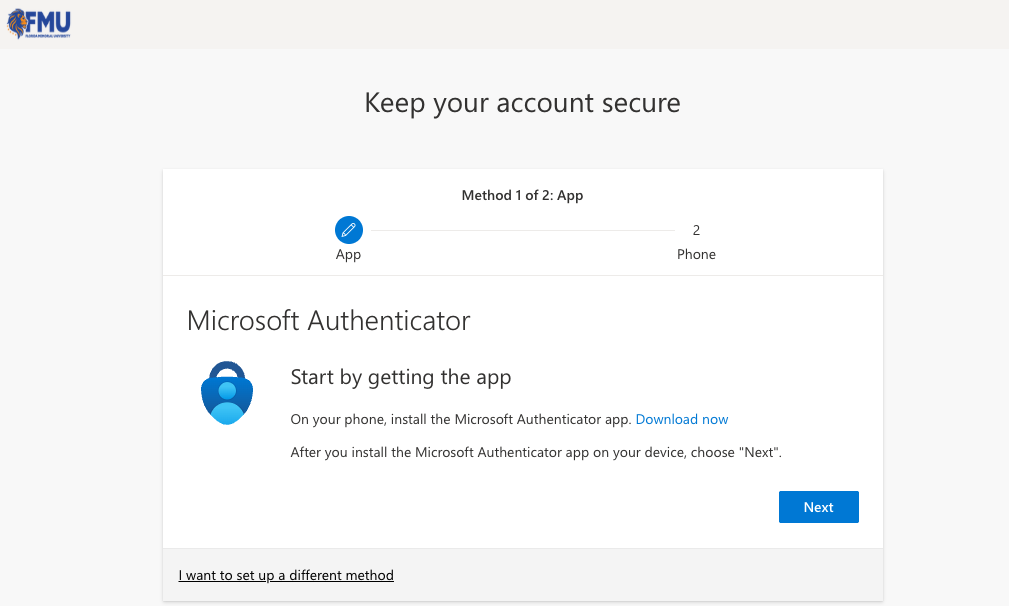The image size is (1009, 606).
Task: Click the Microsoft Authenticator title
Action: point(328,320)
